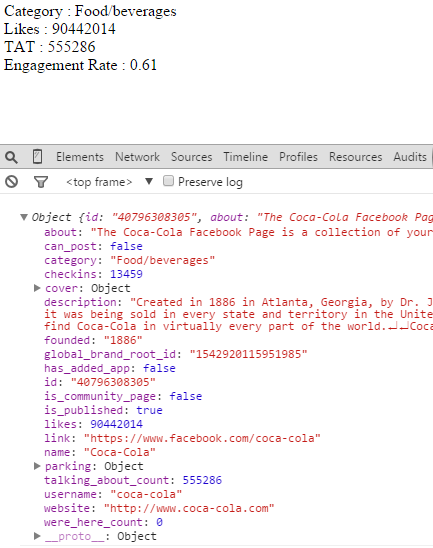
Task: Clear console with the ban icon
Action: [x=12, y=182]
